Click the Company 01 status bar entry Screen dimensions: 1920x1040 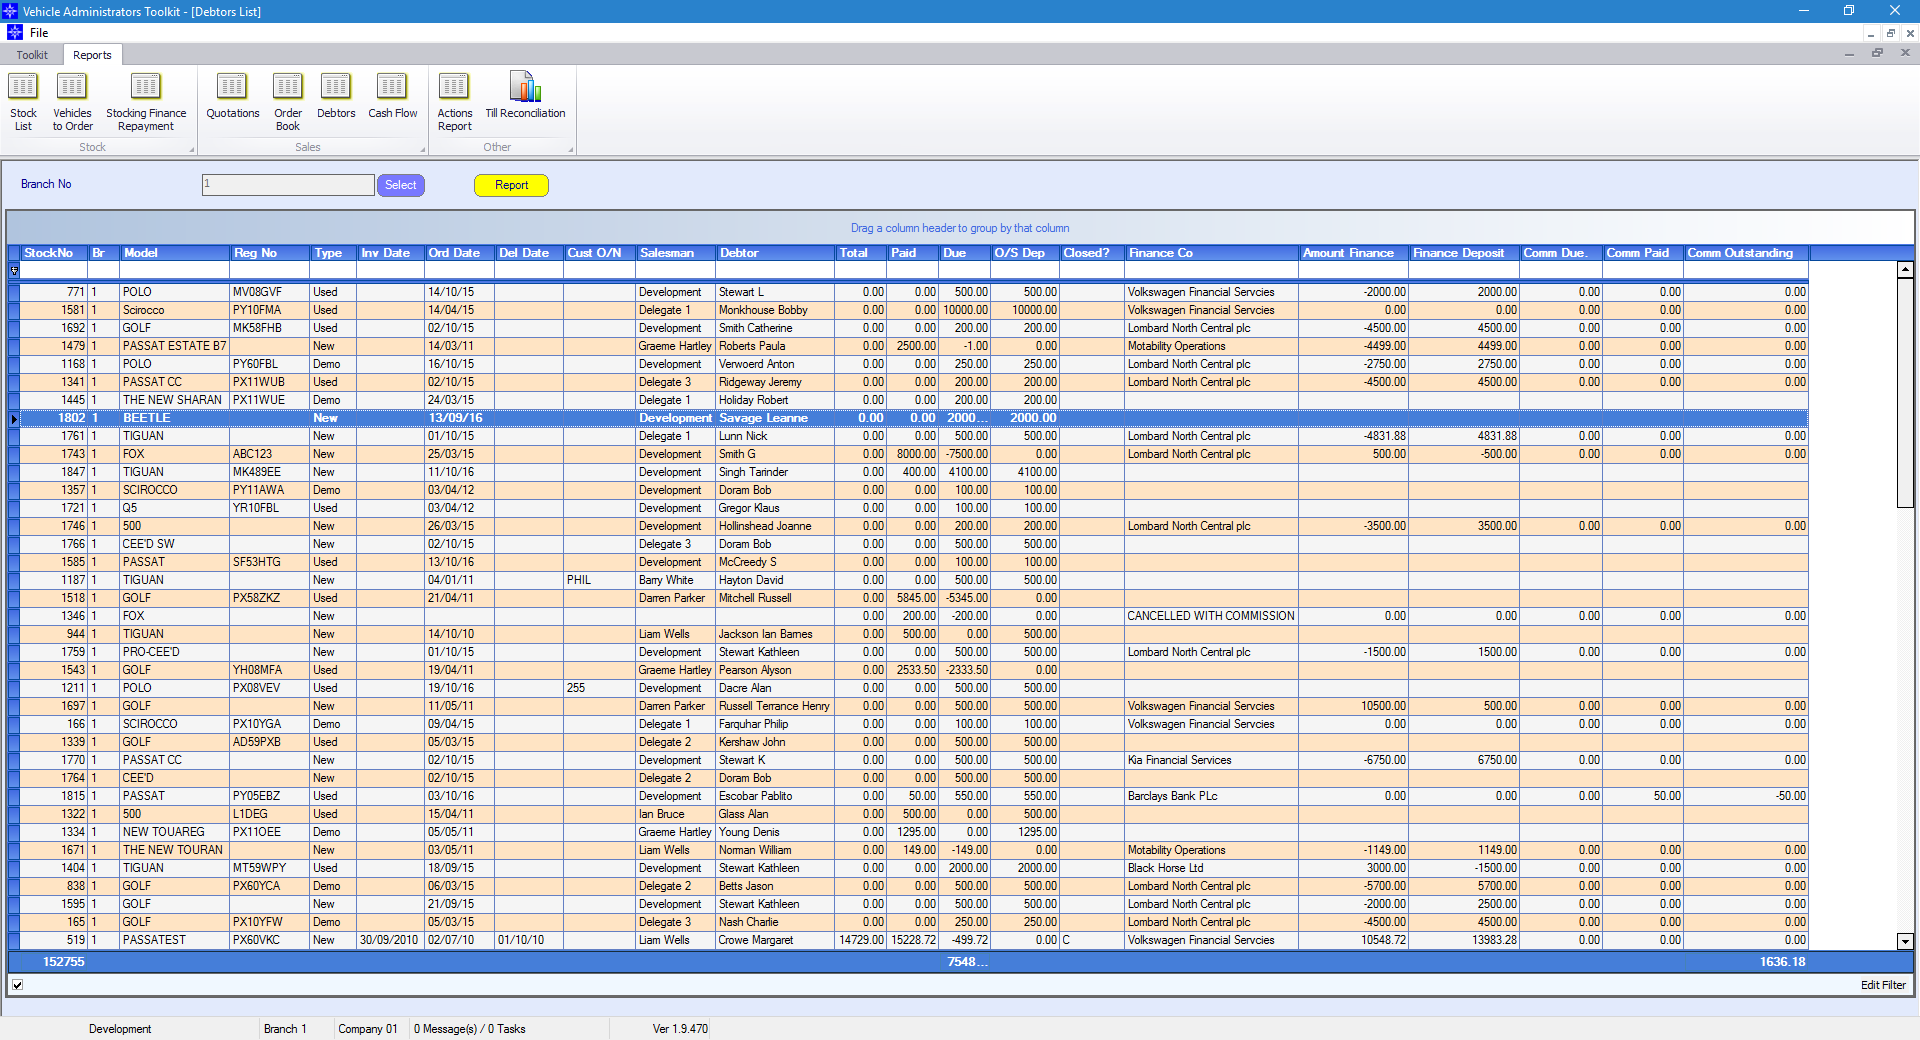368,1029
